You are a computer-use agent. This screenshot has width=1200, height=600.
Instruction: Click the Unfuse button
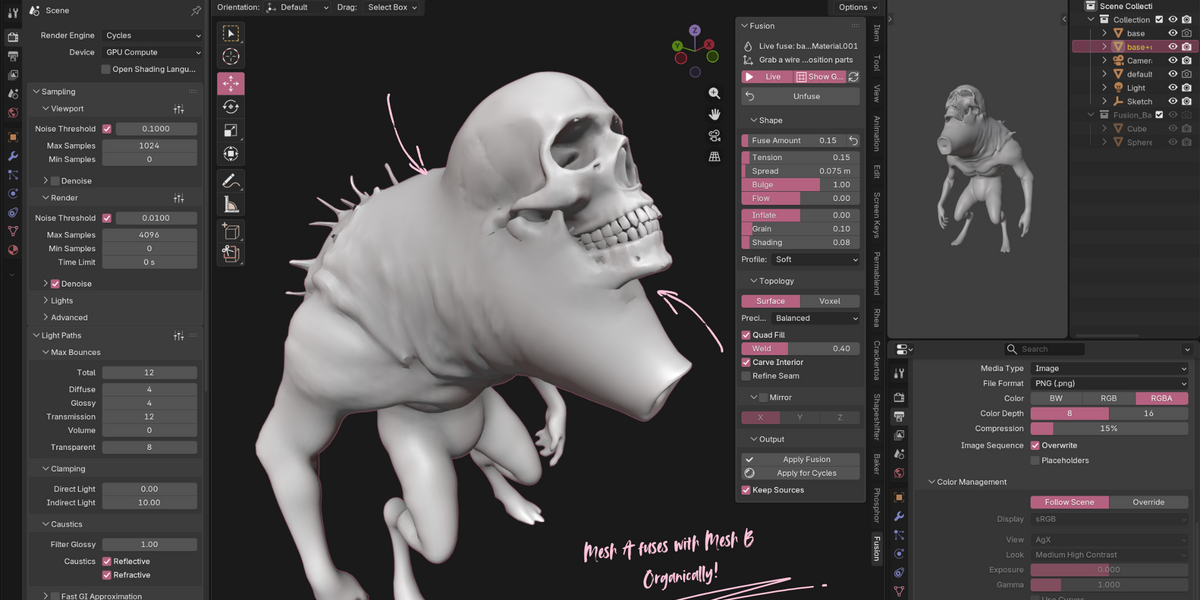pos(800,97)
